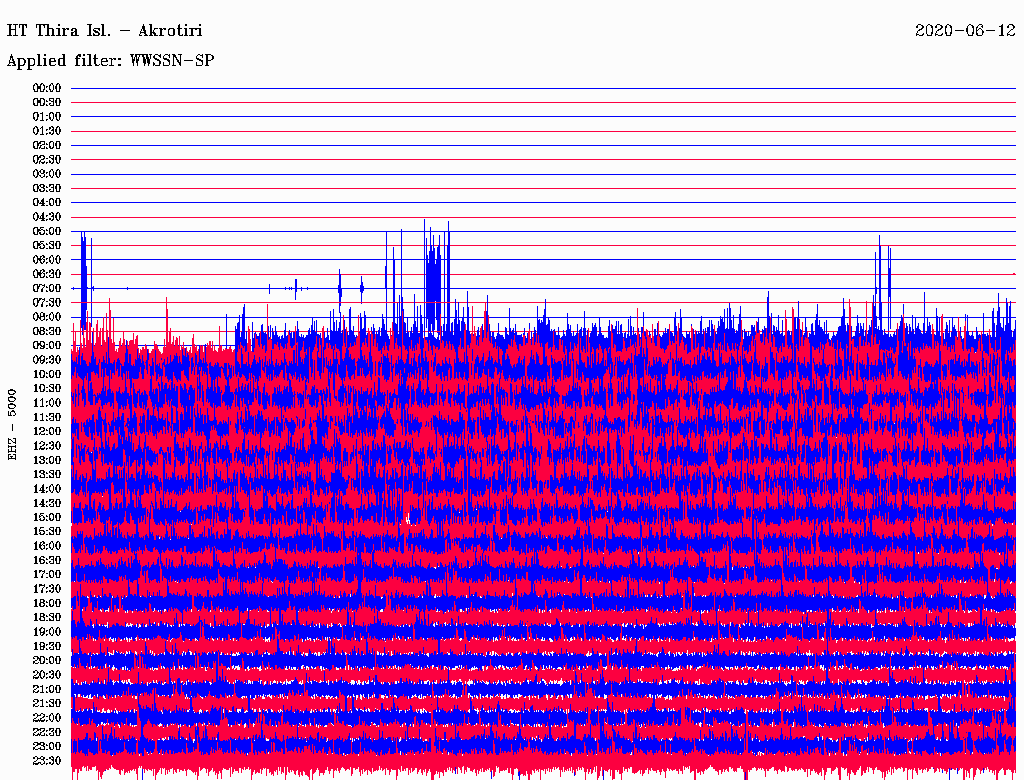1024x780 pixels.
Task: Select the 02:30 time label
Action: click(47, 160)
